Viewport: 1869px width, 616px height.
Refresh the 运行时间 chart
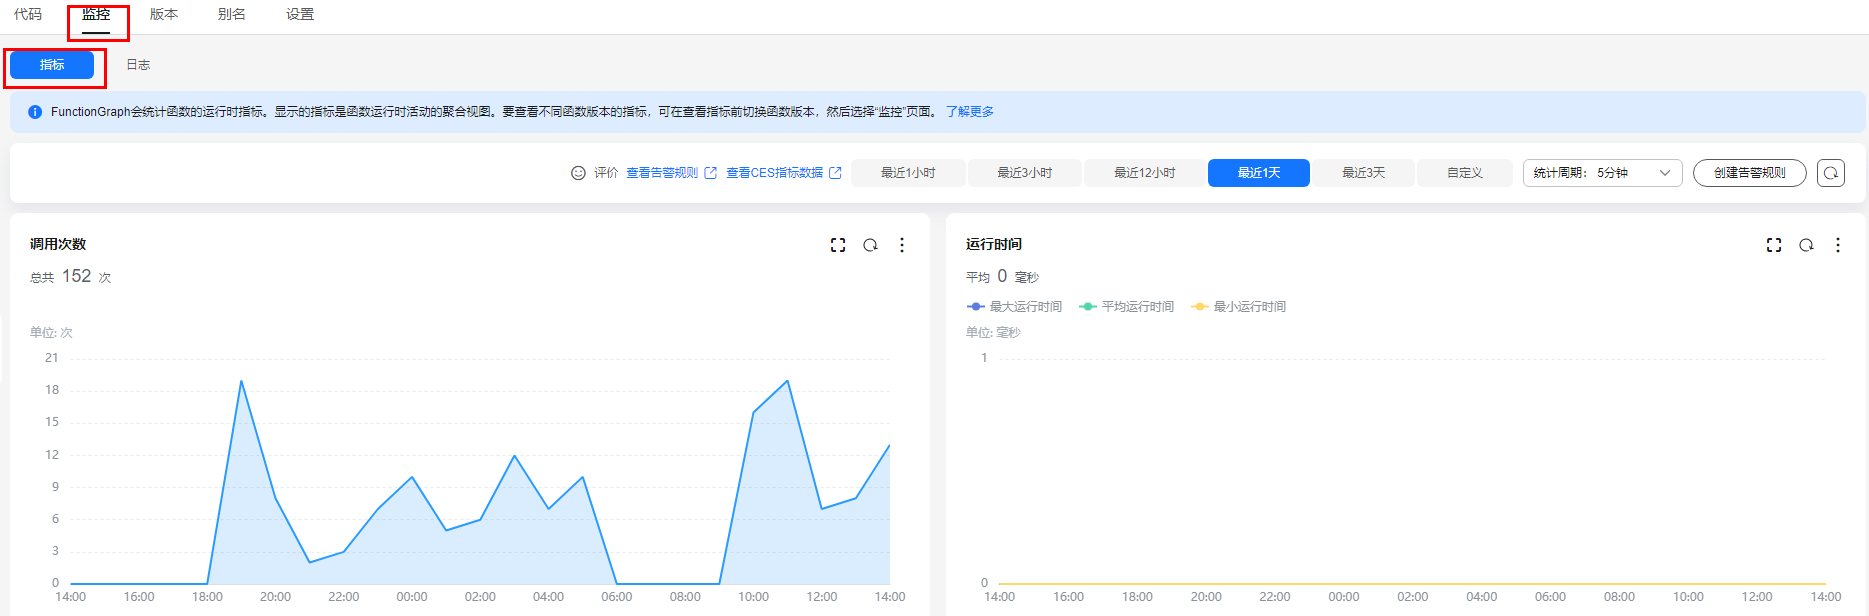(x=1806, y=245)
